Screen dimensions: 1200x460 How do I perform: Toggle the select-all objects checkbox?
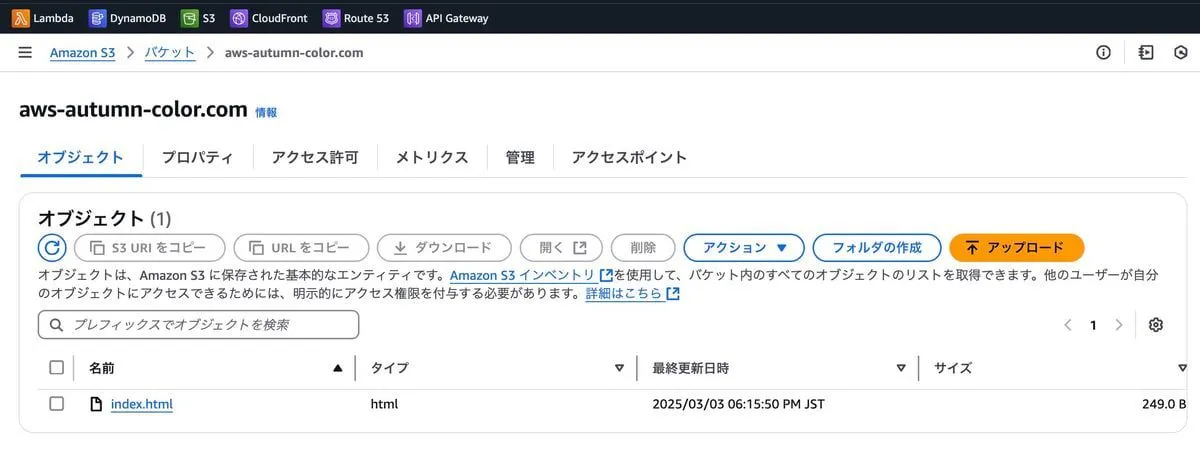(x=57, y=368)
